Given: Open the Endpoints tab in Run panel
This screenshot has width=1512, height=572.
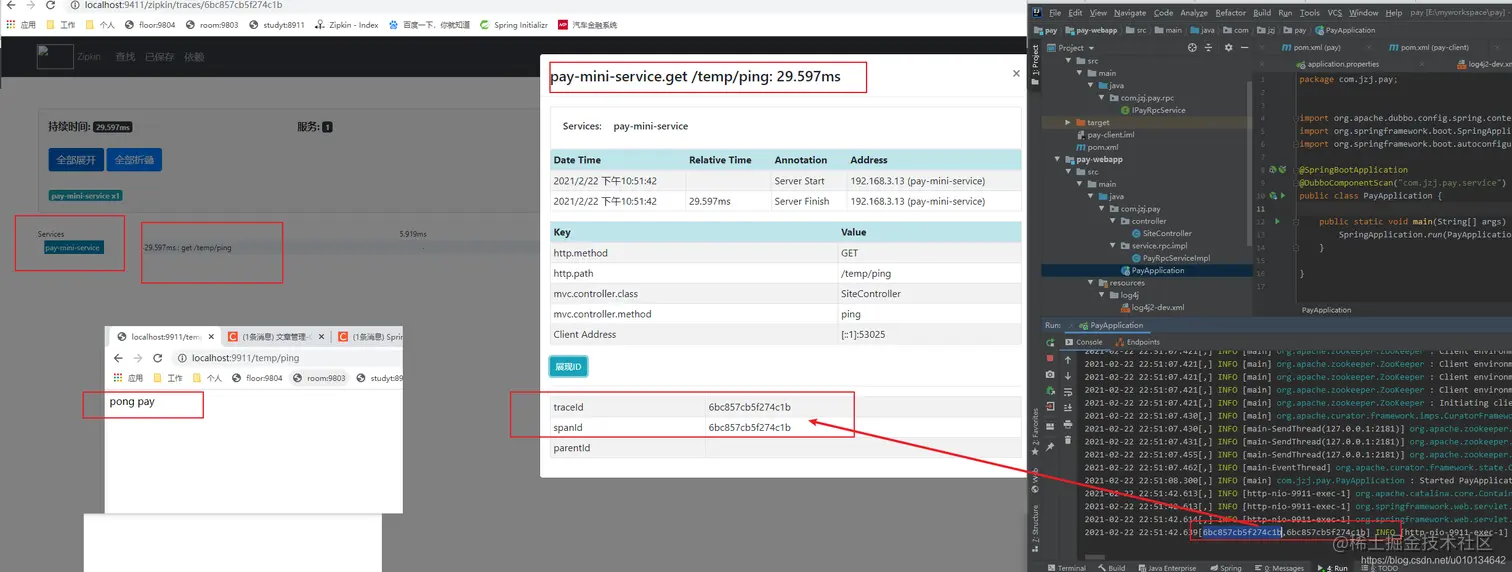Looking at the screenshot, I should click(1137, 342).
